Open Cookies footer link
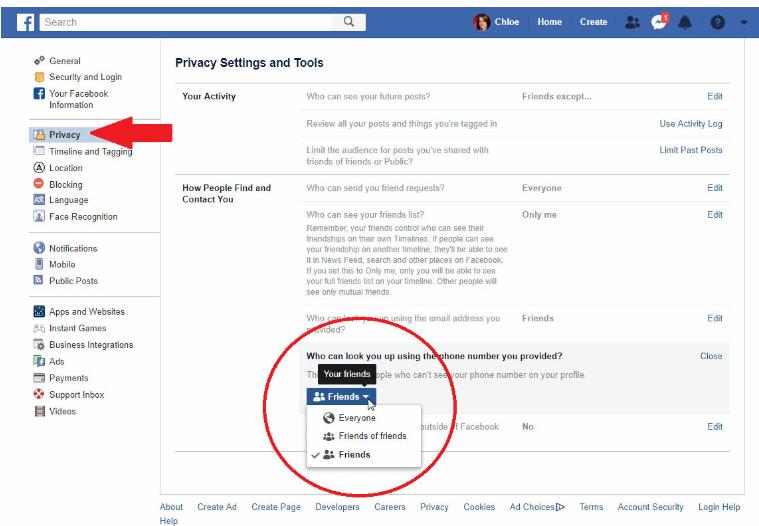 tap(479, 507)
